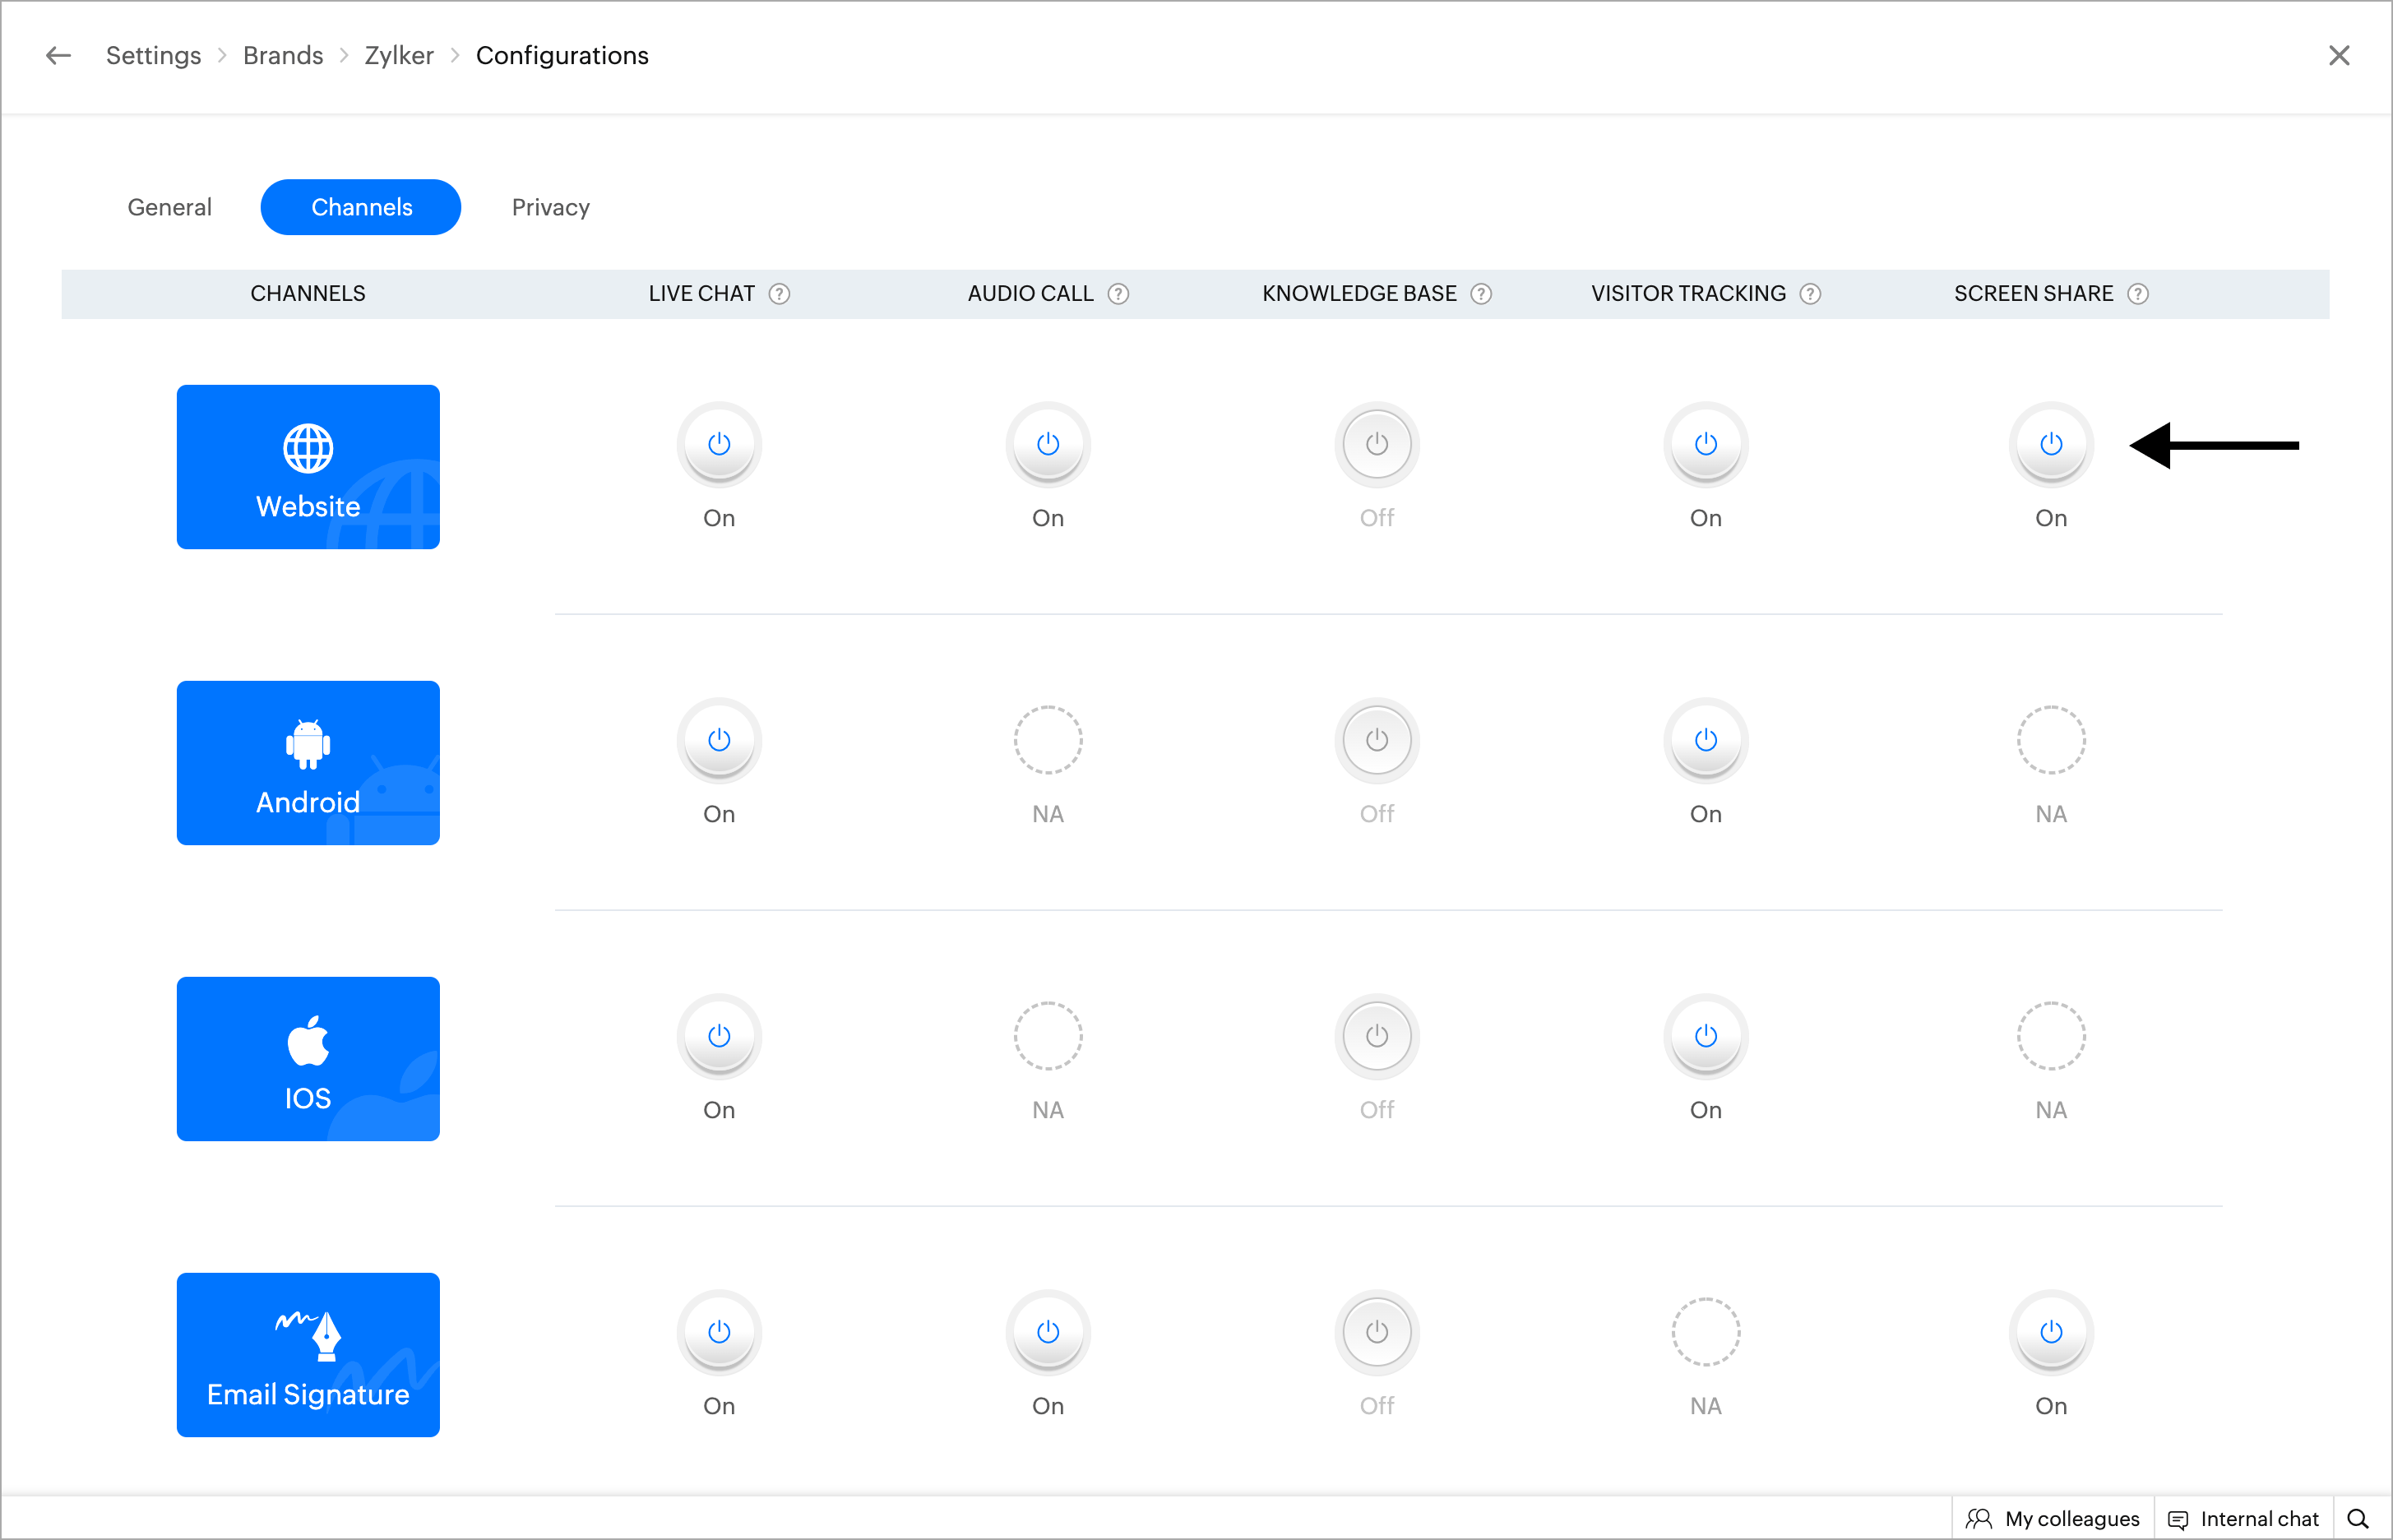Open Knowledge Base help icon

[x=1481, y=294]
